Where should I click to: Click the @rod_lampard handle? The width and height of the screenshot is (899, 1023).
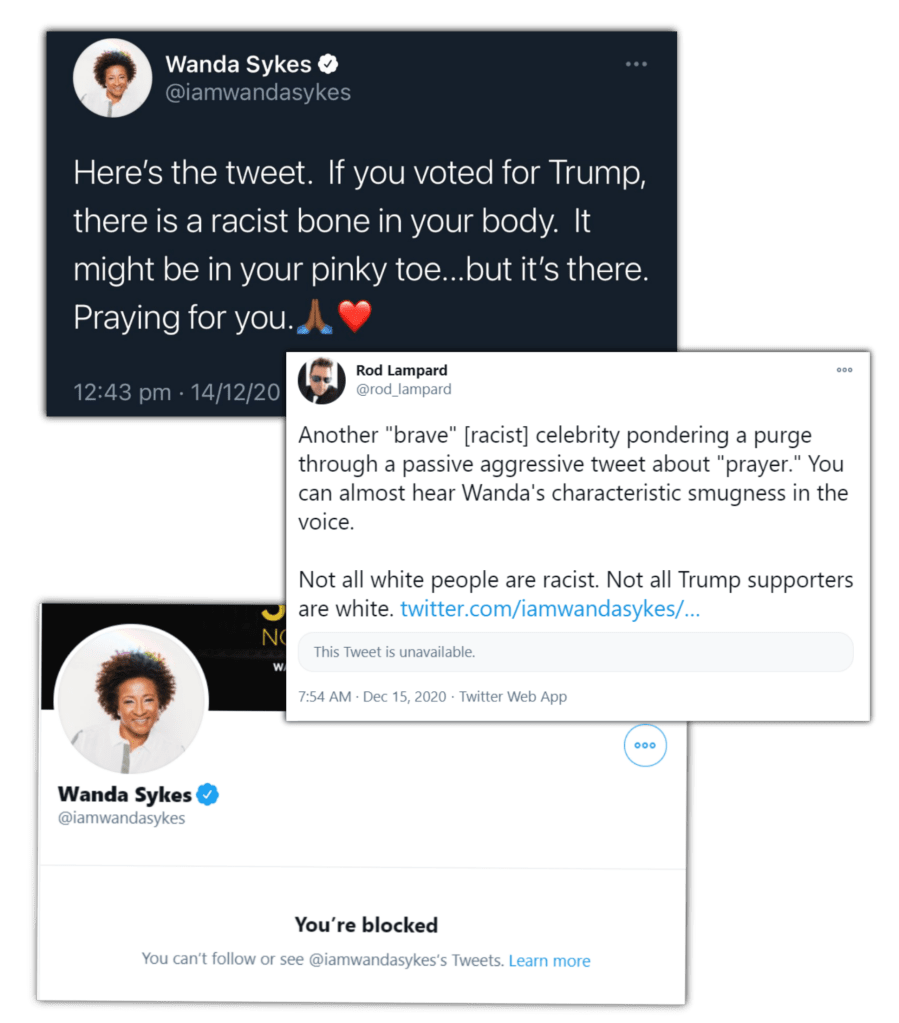point(403,389)
